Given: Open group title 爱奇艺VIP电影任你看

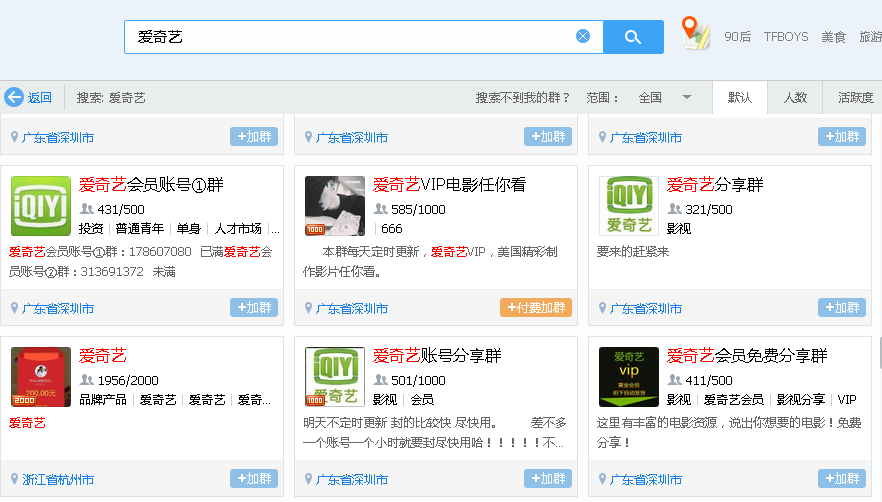Looking at the screenshot, I should (449, 185).
